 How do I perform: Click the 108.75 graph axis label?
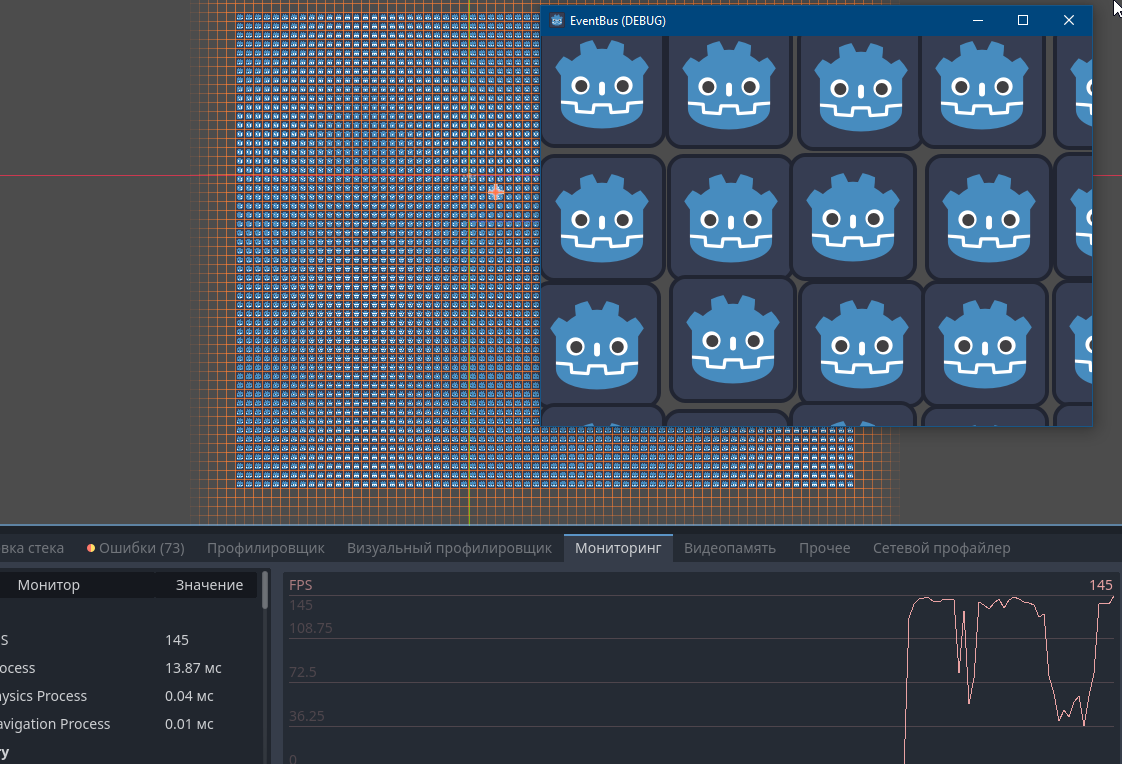[311, 628]
